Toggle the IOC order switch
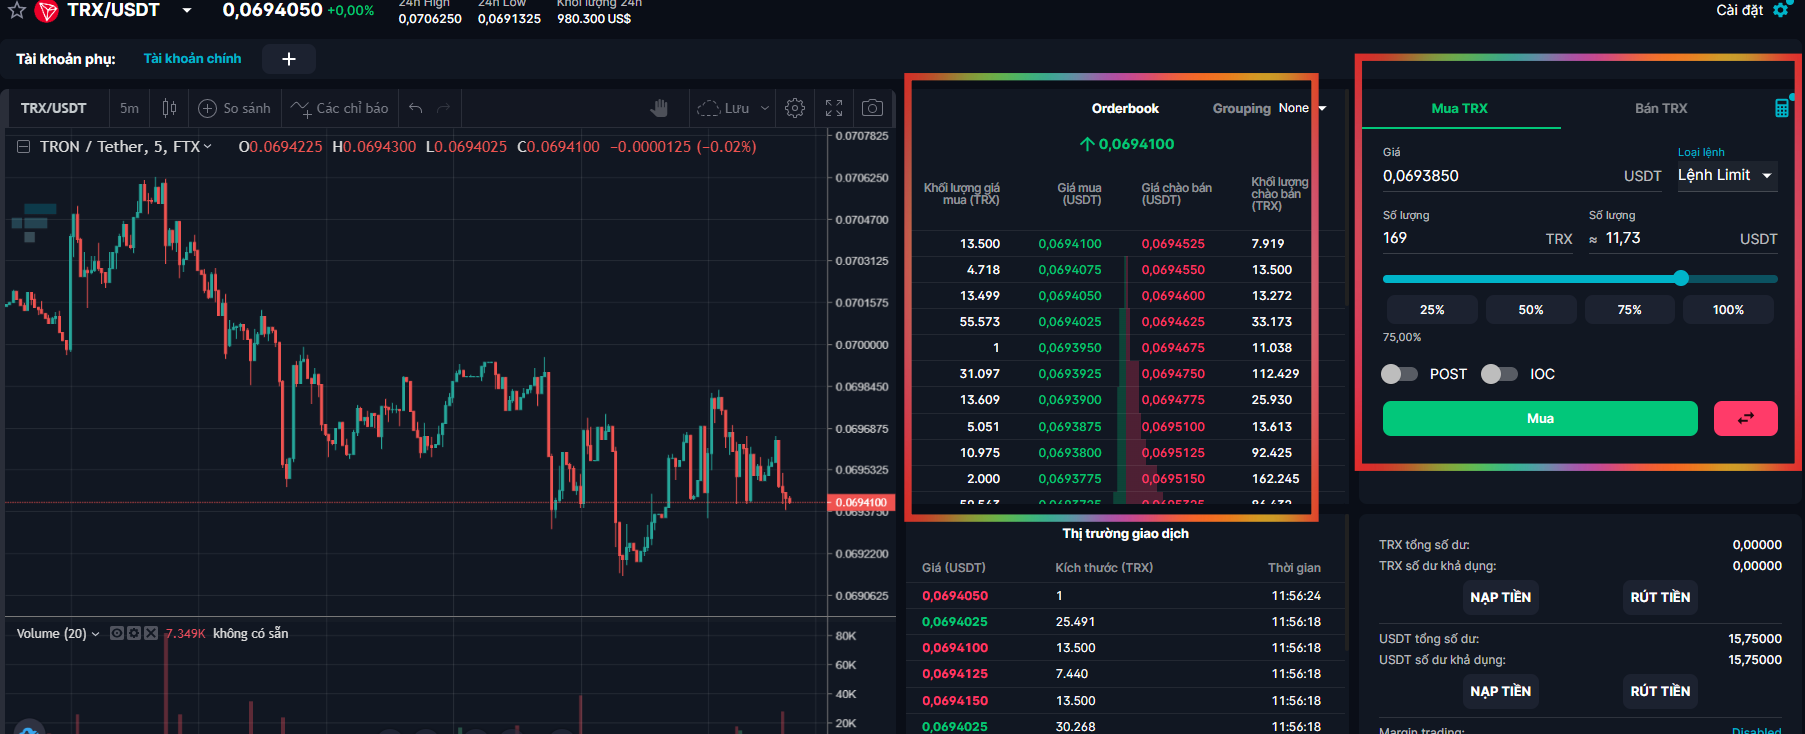Screen dimensions: 1805x734 [x=1499, y=374]
